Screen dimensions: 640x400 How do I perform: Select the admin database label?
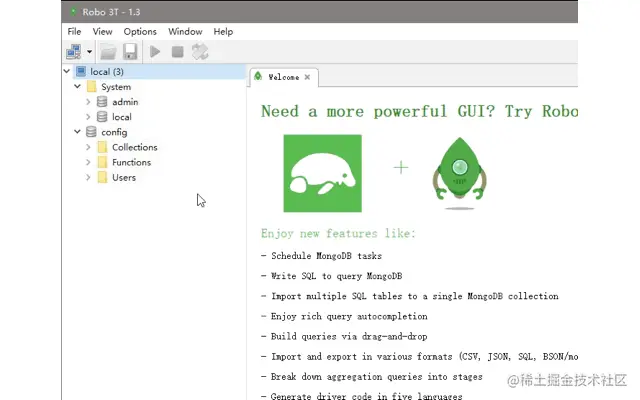pos(125,102)
